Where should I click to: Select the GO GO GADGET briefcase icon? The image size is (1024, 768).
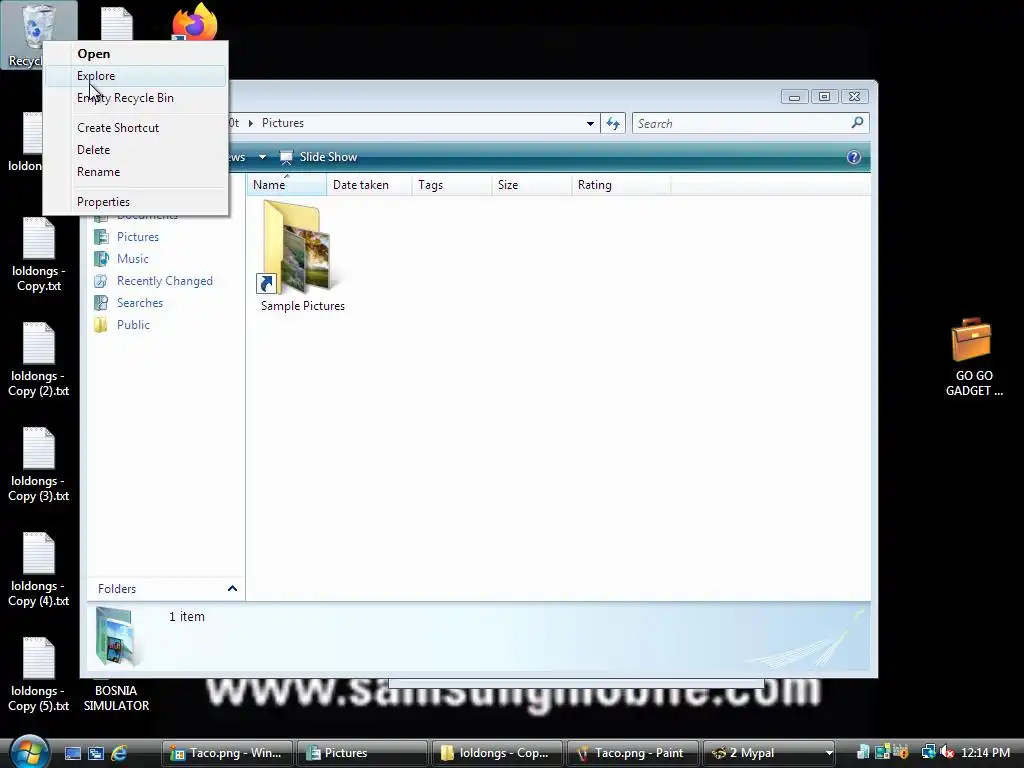coord(973,357)
